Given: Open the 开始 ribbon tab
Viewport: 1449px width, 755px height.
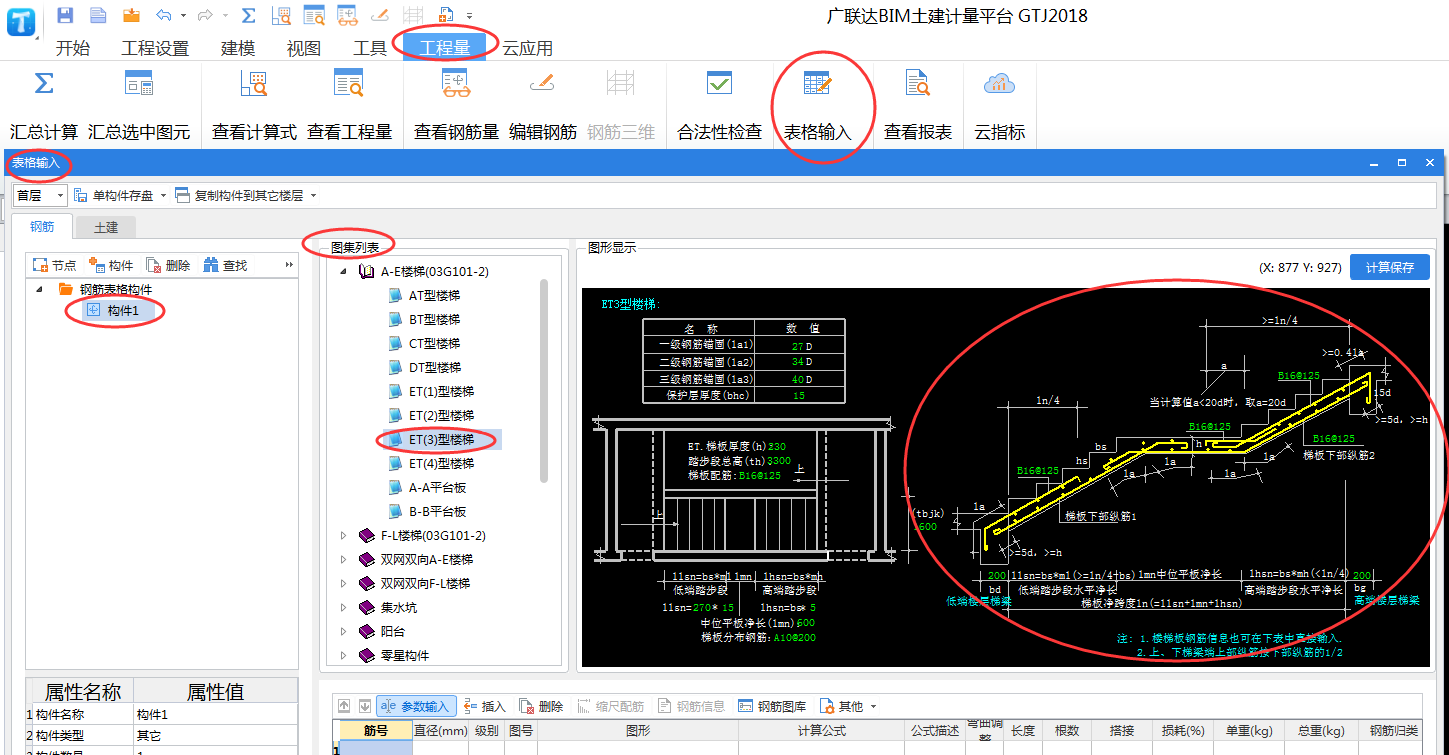Looking at the screenshot, I should [72, 48].
